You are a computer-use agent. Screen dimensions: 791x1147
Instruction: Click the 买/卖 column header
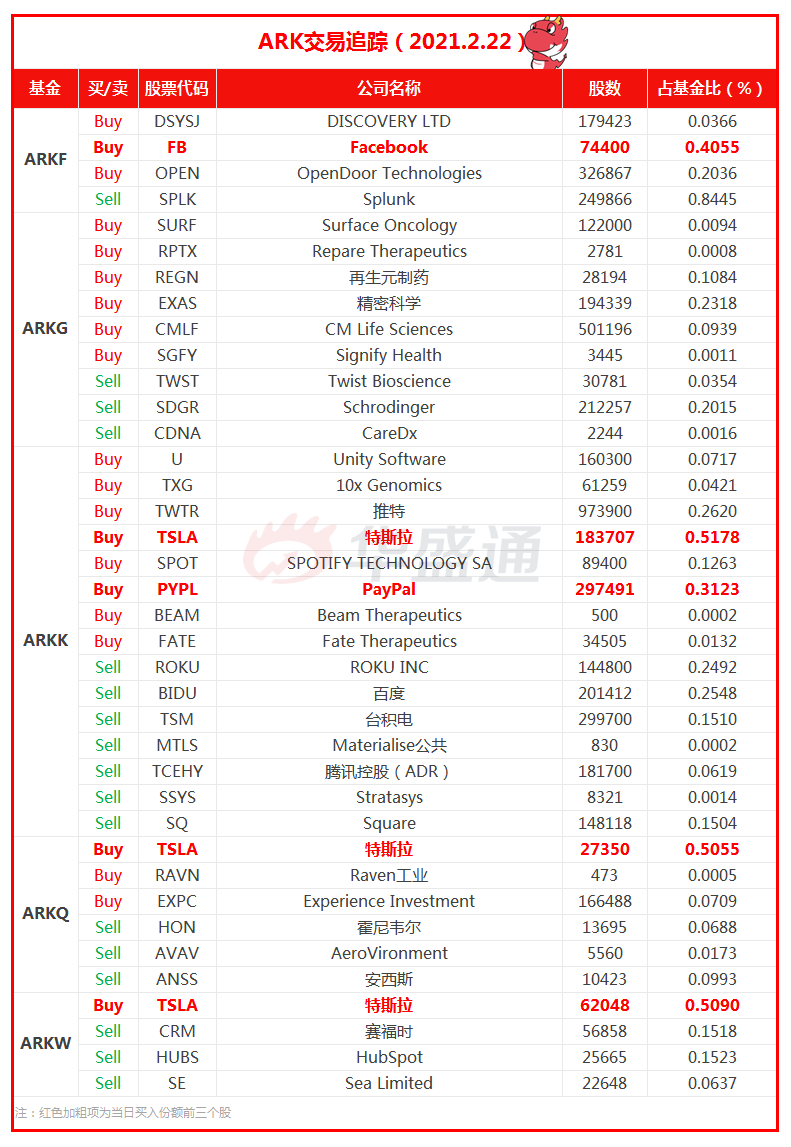click(108, 88)
